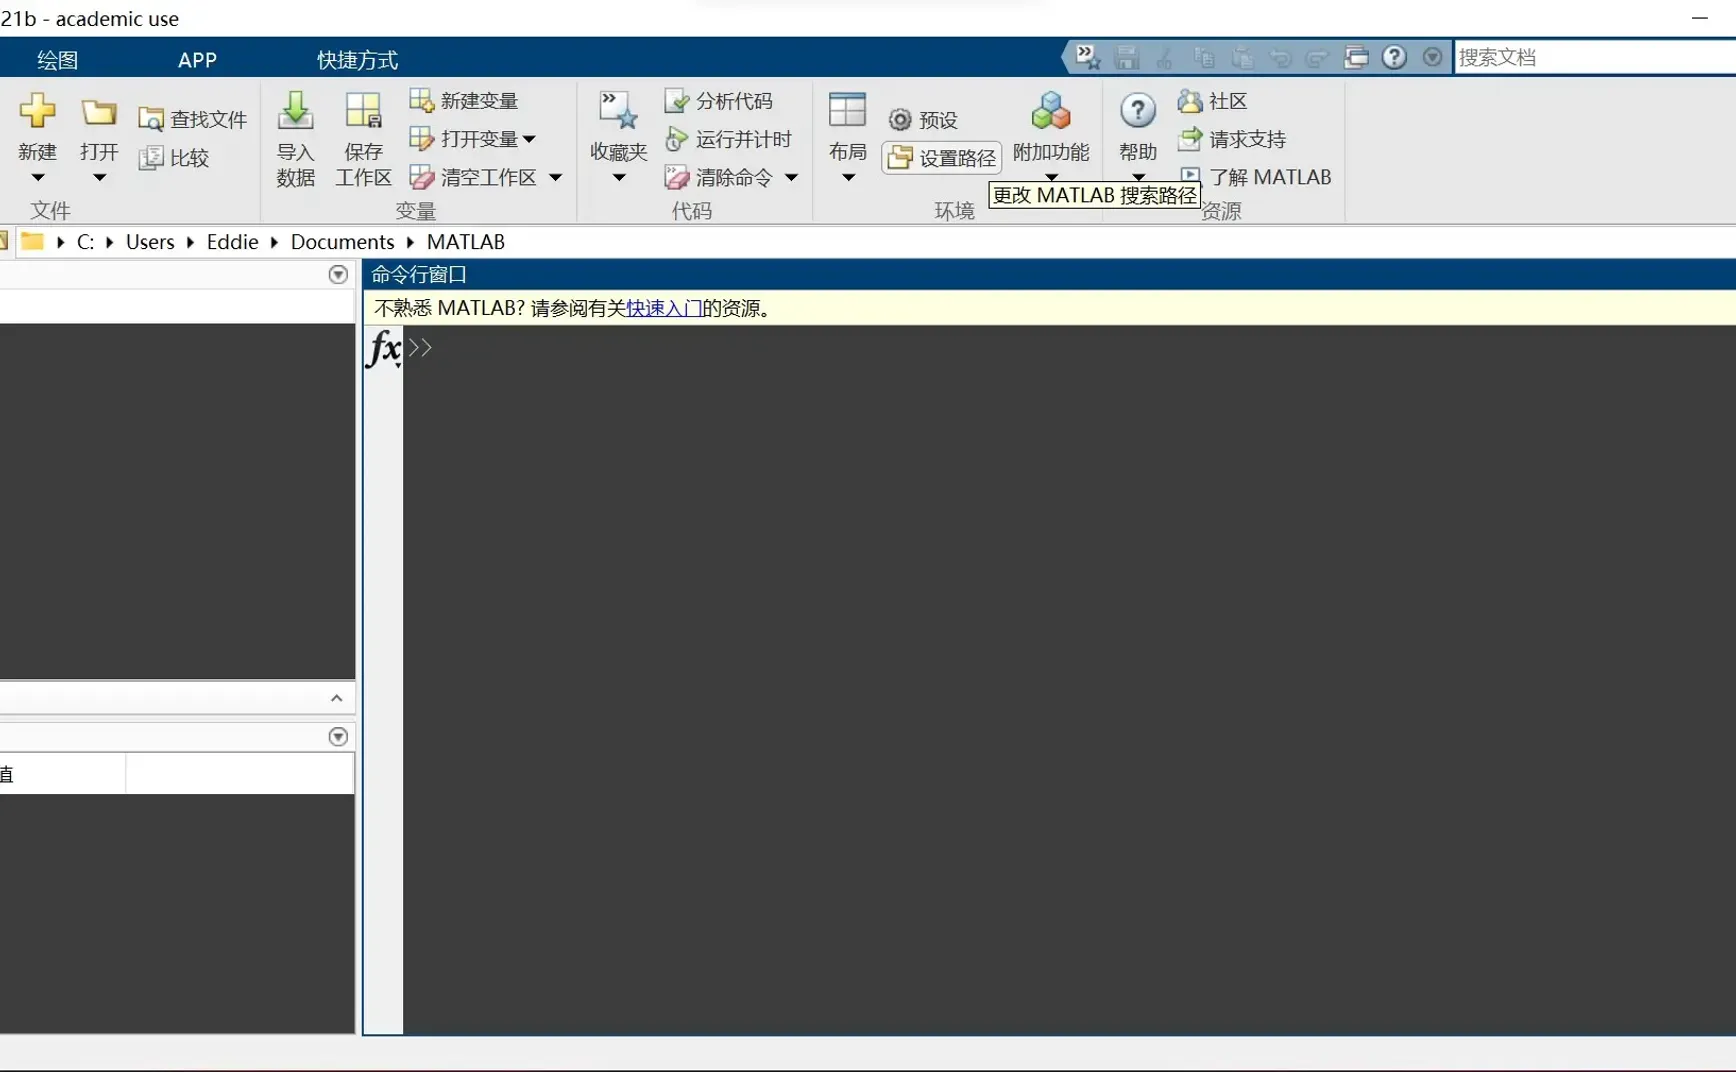
Task: Click the Import Data (导入数据) icon
Action: (x=295, y=111)
